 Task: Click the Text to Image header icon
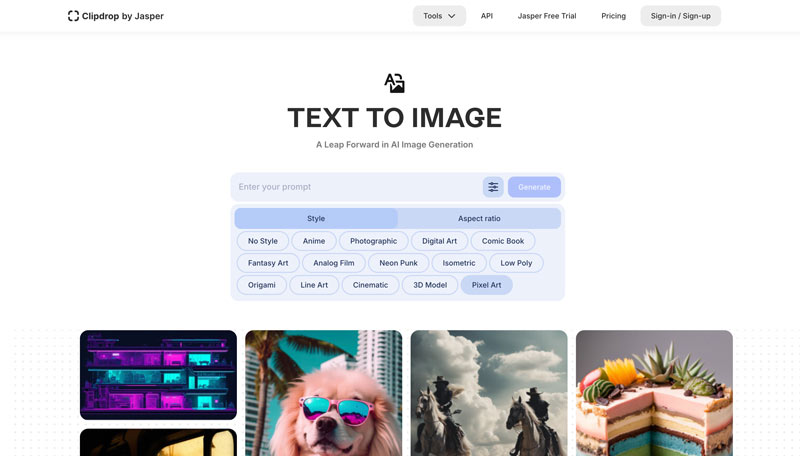(394, 83)
